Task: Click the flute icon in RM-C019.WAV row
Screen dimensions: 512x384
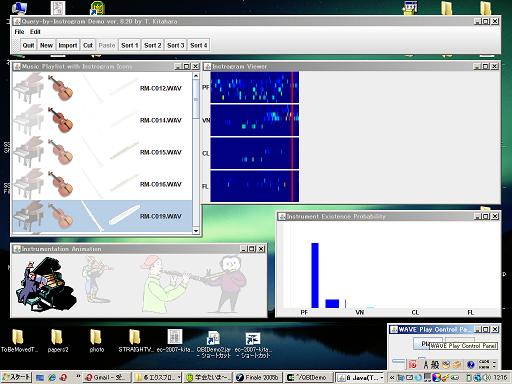Action: pos(124,215)
